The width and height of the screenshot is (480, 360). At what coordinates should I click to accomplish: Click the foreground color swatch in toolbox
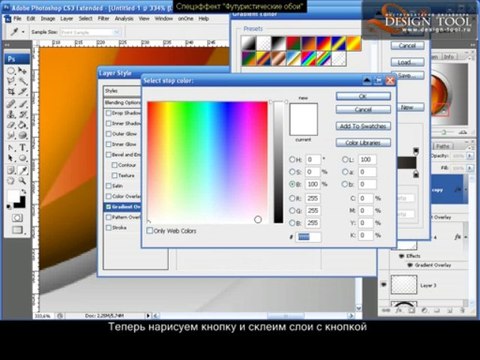pyautogui.click(x=14, y=196)
